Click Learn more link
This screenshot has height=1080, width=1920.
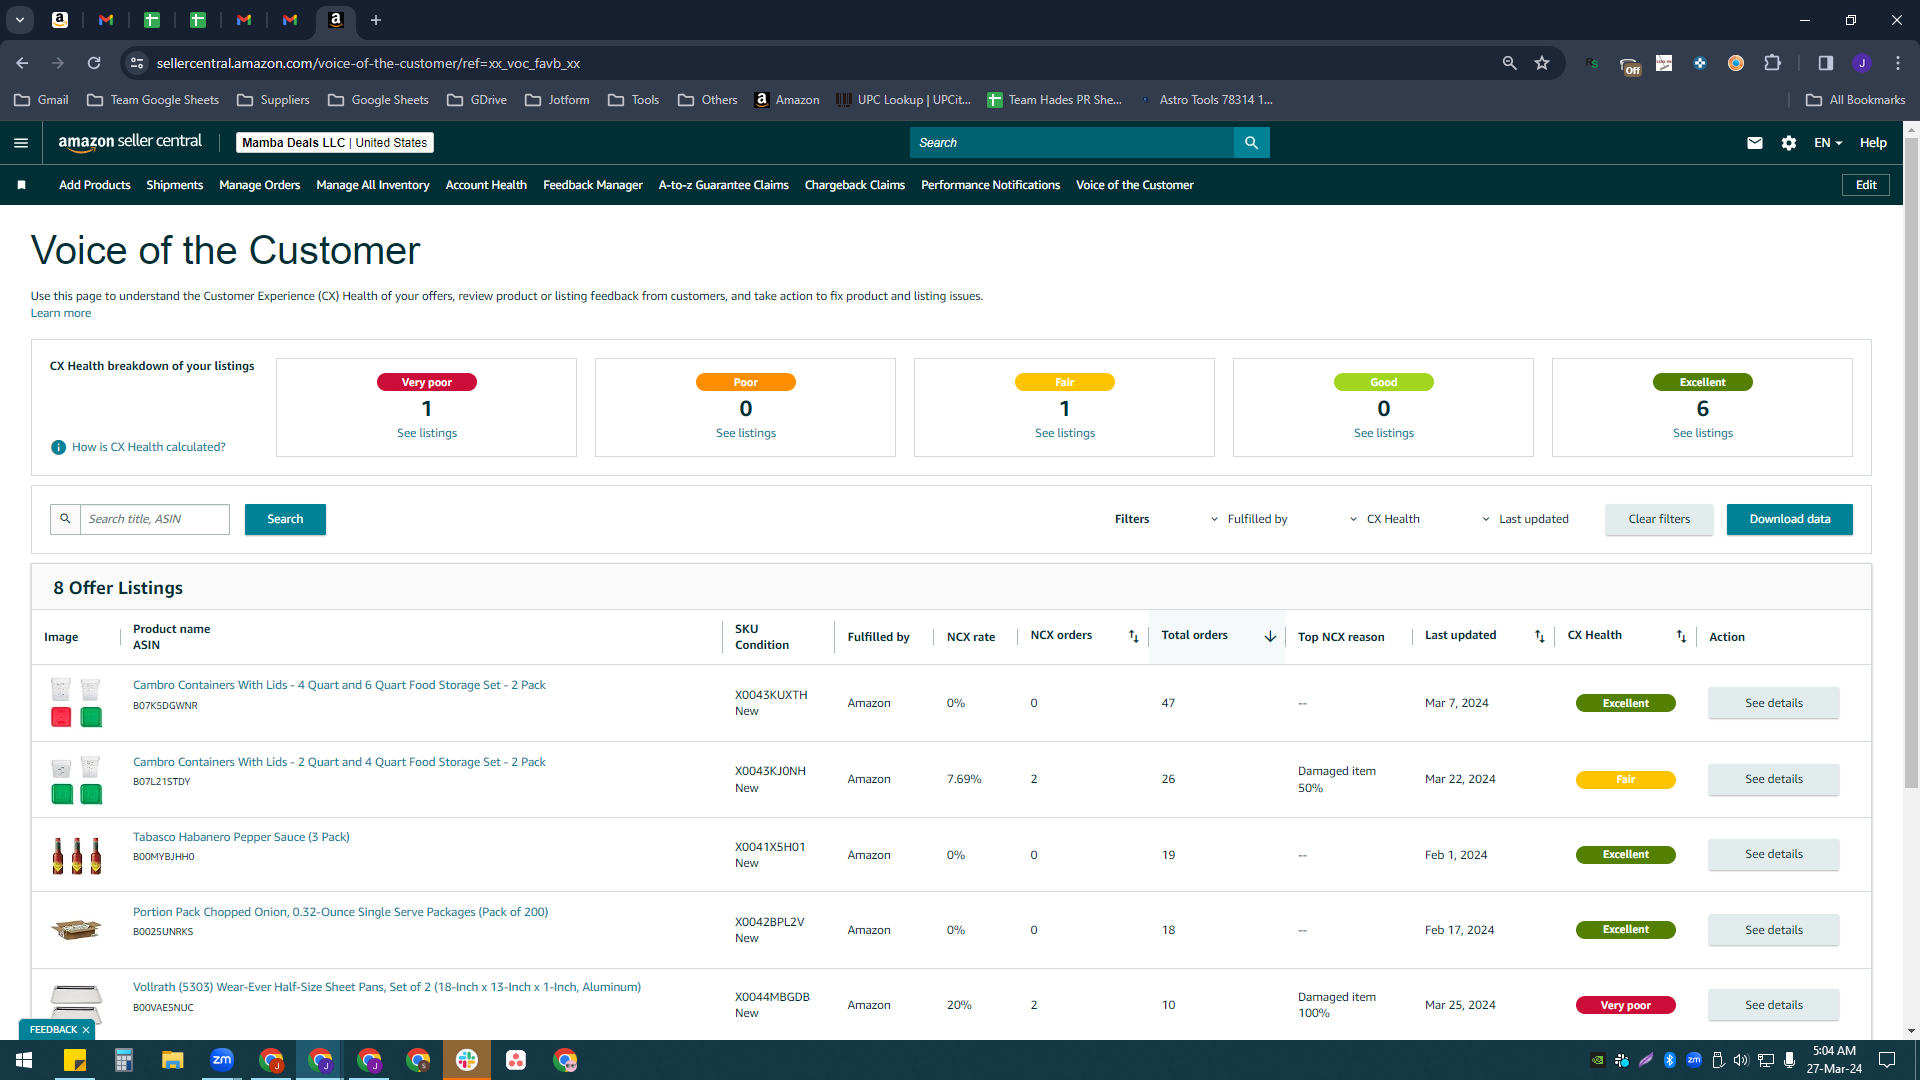(61, 313)
